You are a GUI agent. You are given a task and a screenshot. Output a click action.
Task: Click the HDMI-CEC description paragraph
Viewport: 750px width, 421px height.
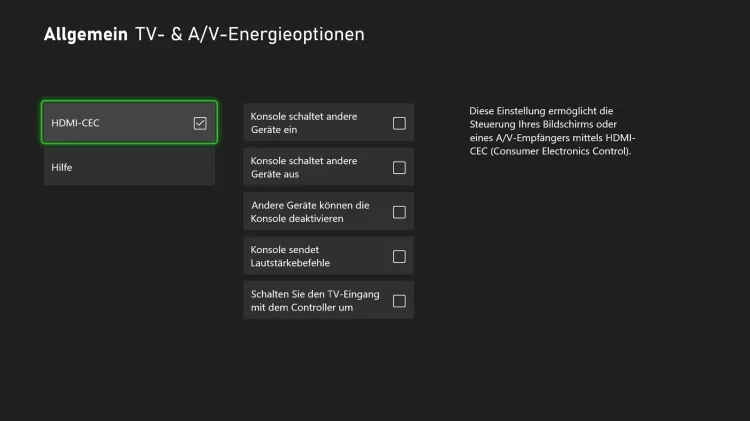(552, 131)
